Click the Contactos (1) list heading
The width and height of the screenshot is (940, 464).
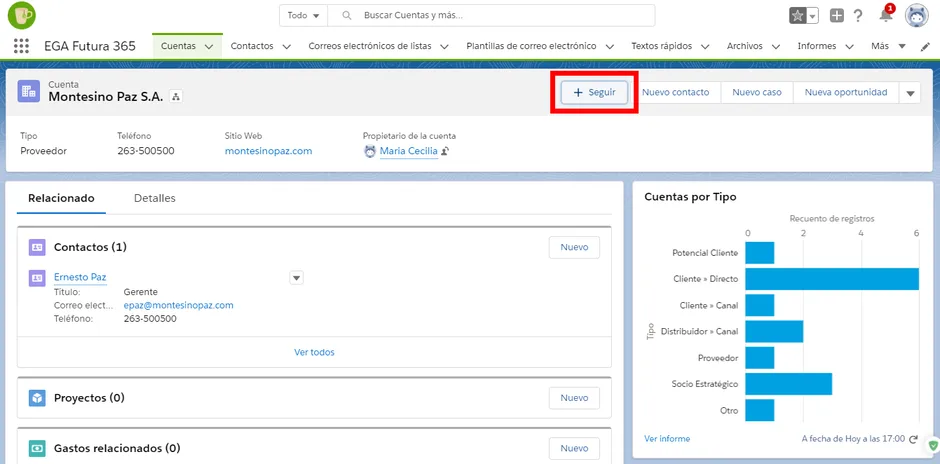coord(91,247)
